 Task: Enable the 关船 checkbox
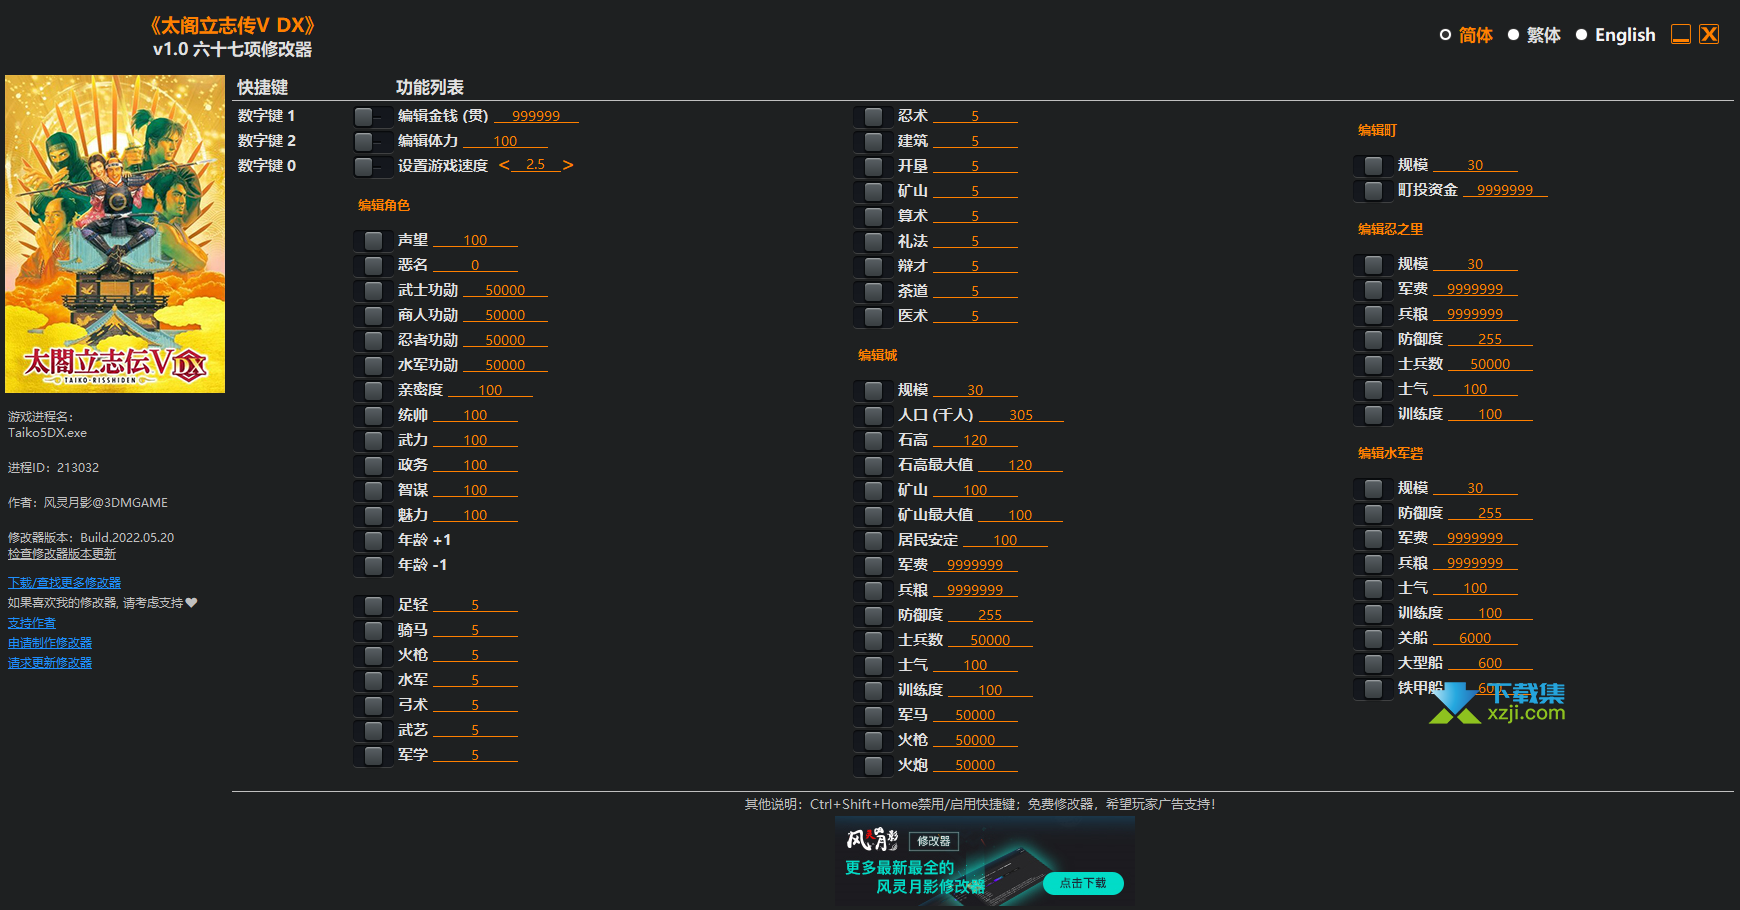[1372, 638]
